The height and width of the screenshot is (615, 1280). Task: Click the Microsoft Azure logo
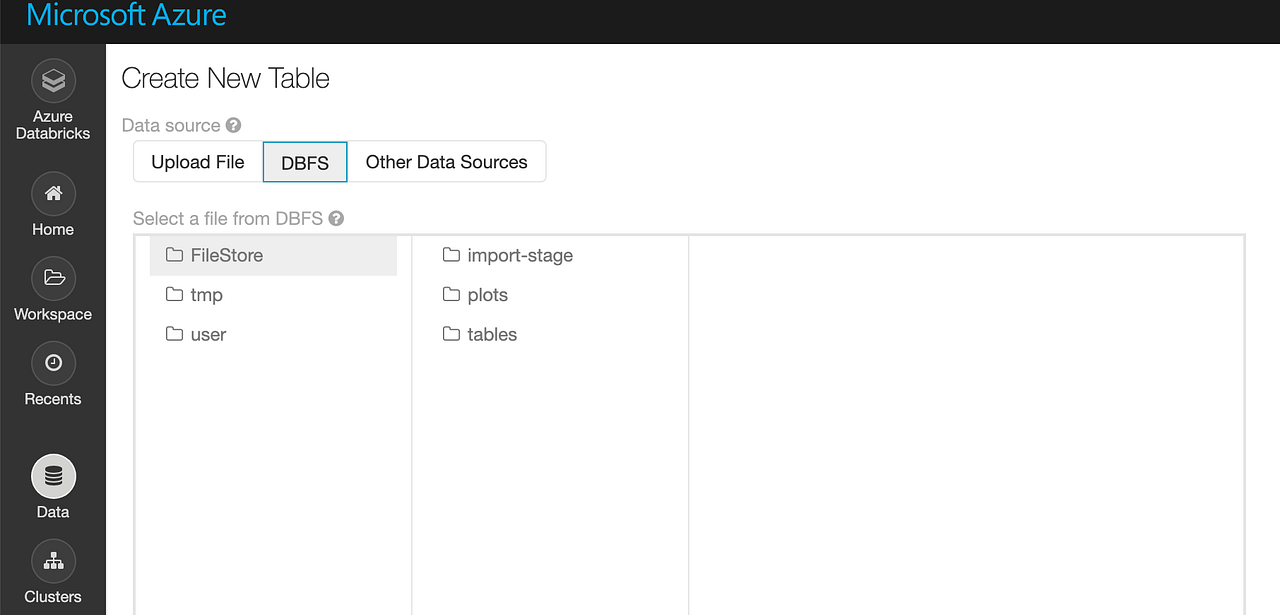(124, 15)
